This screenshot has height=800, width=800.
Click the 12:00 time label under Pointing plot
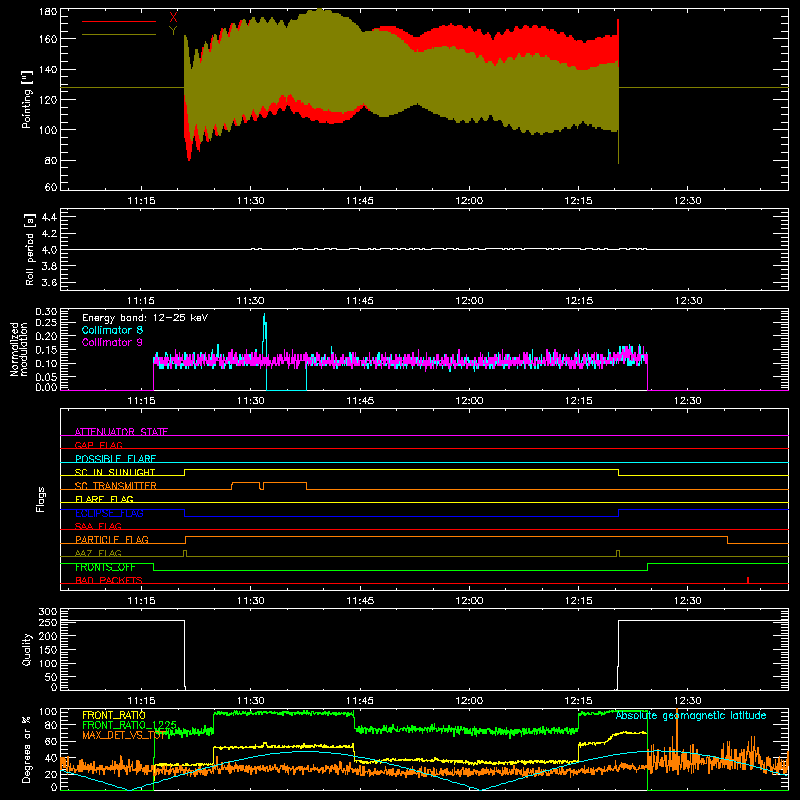click(x=469, y=201)
